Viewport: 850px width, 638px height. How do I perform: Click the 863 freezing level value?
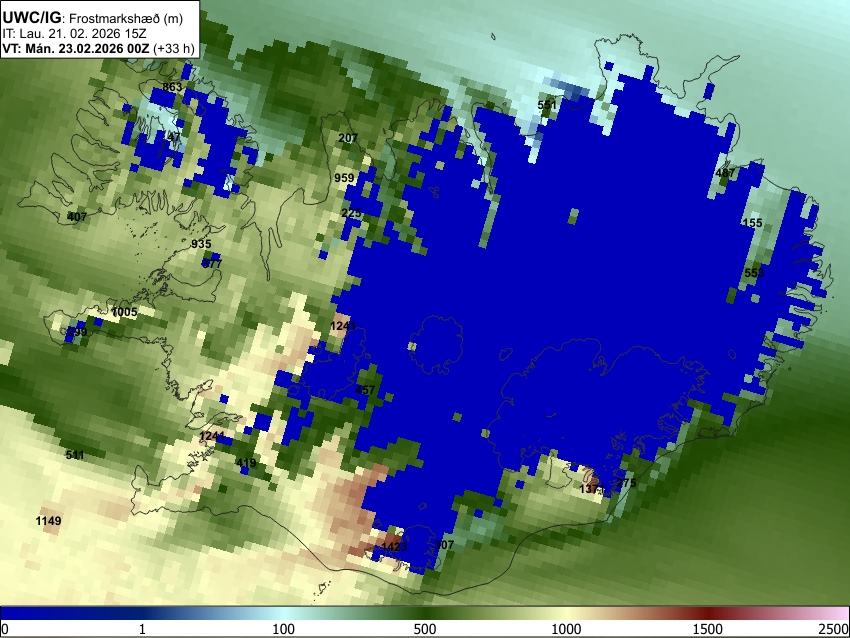tap(172, 87)
